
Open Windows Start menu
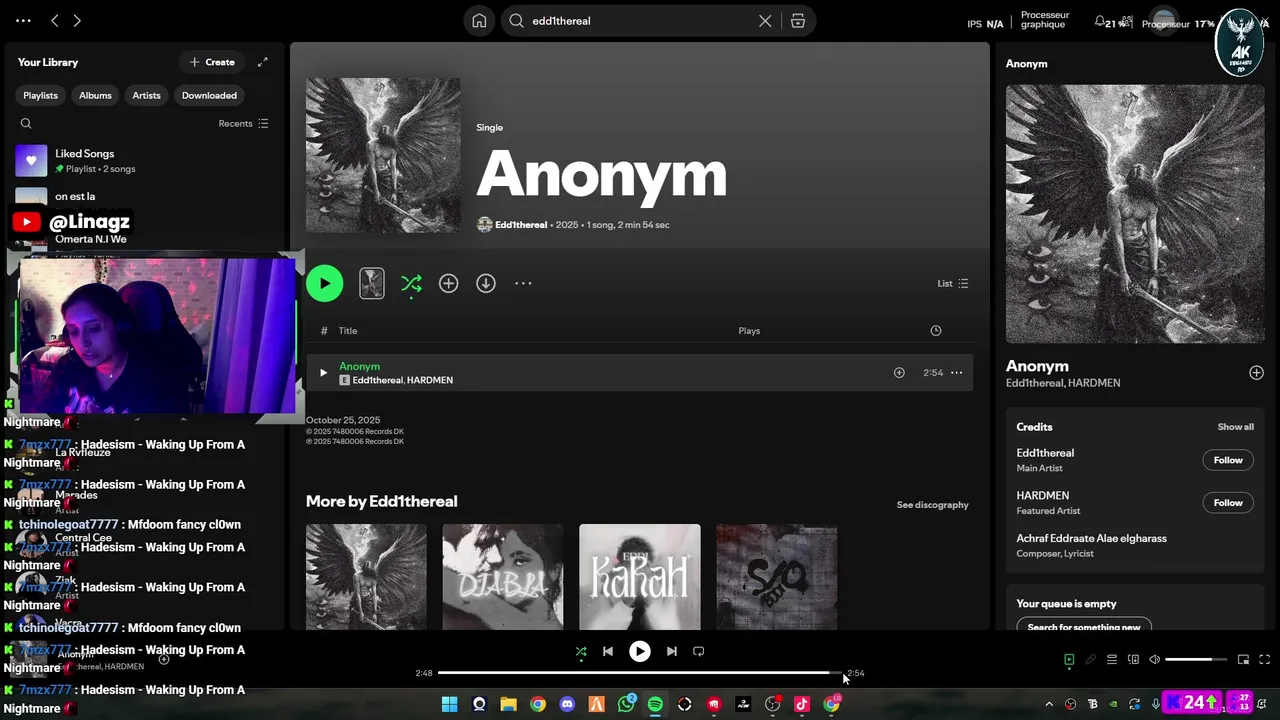click(x=449, y=704)
